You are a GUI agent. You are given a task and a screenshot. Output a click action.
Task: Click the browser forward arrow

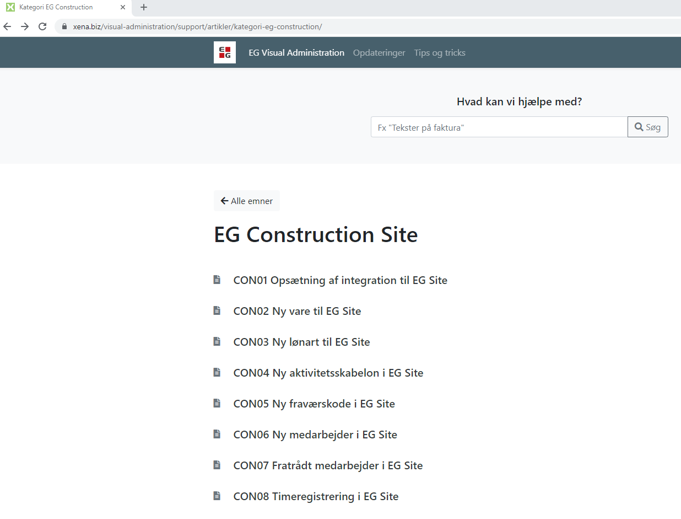point(25,27)
